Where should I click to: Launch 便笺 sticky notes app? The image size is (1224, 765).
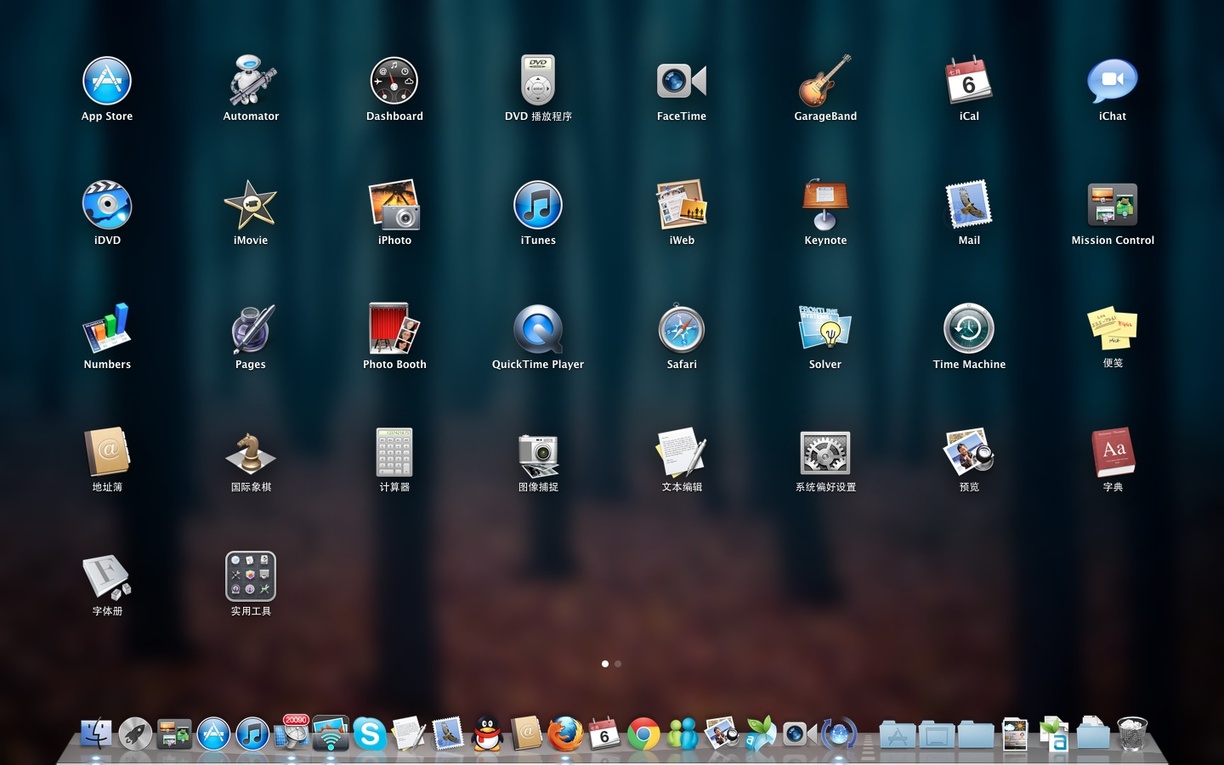(x=1113, y=327)
